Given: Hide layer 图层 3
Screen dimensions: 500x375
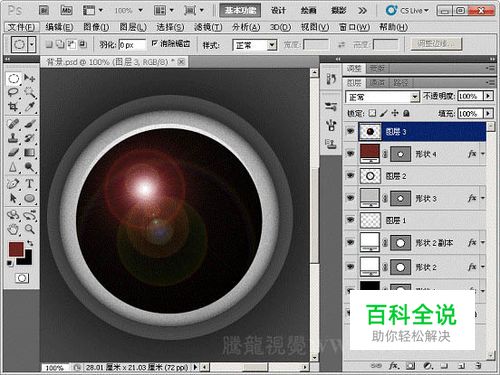Looking at the screenshot, I should (x=350, y=131).
